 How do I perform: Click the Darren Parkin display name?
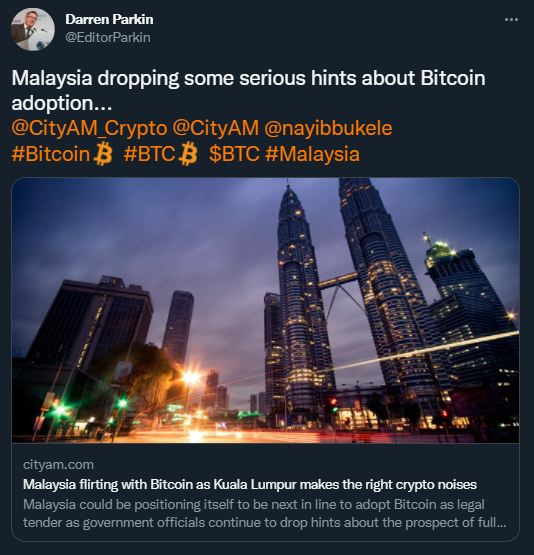[109, 19]
